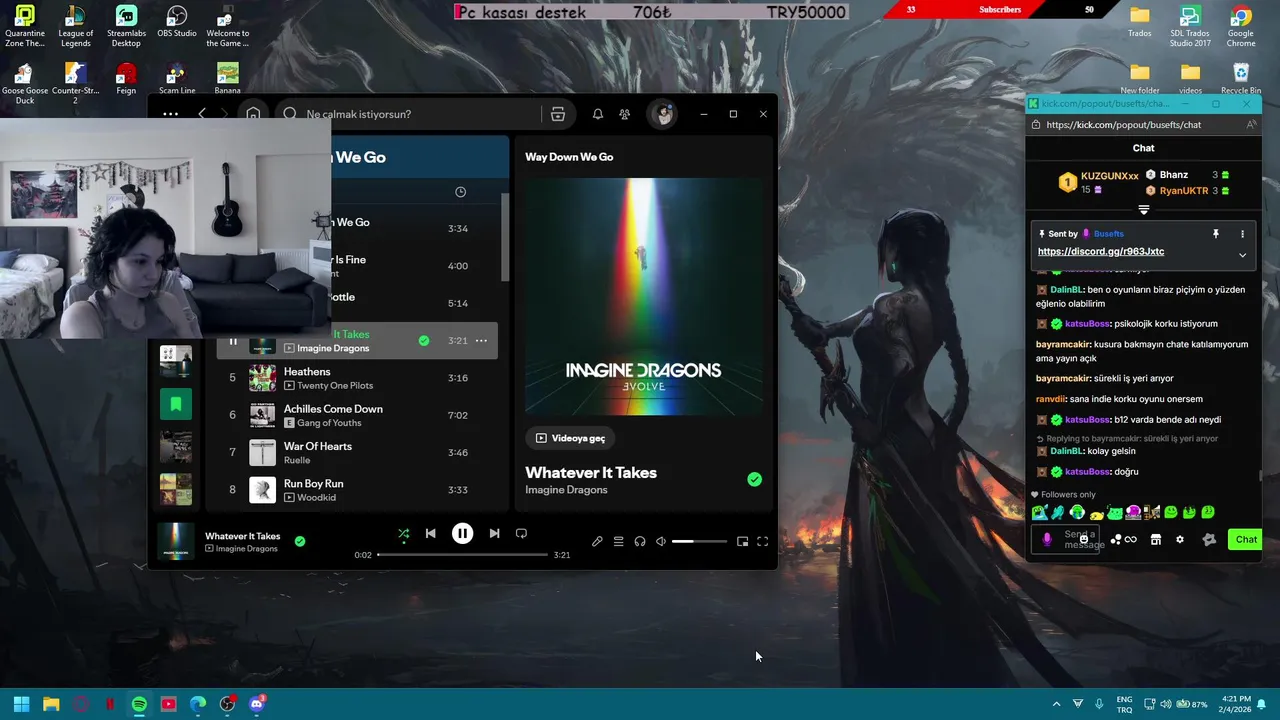Open Windows Start menu
The height and width of the screenshot is (720, 1280).
pos(21,704)
